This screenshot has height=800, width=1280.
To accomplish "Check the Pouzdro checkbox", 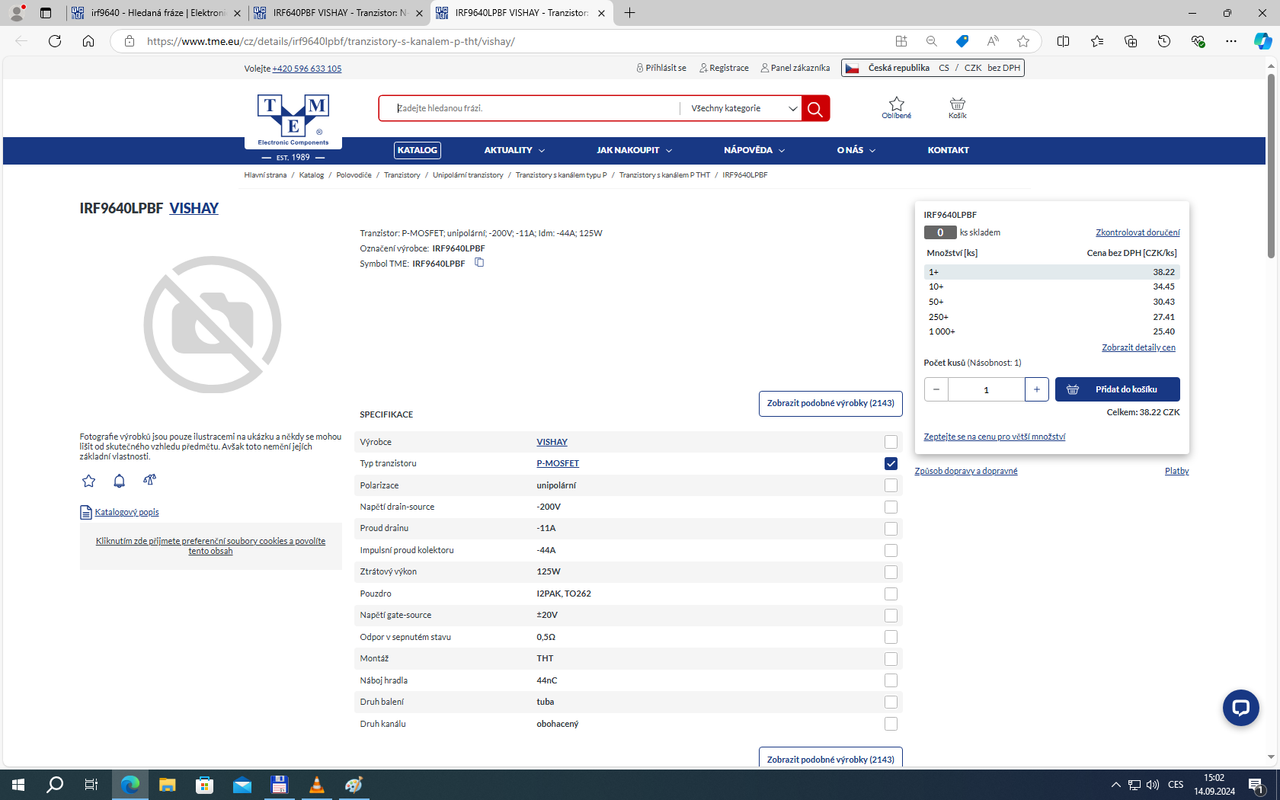I will click(x=891, y=593).
